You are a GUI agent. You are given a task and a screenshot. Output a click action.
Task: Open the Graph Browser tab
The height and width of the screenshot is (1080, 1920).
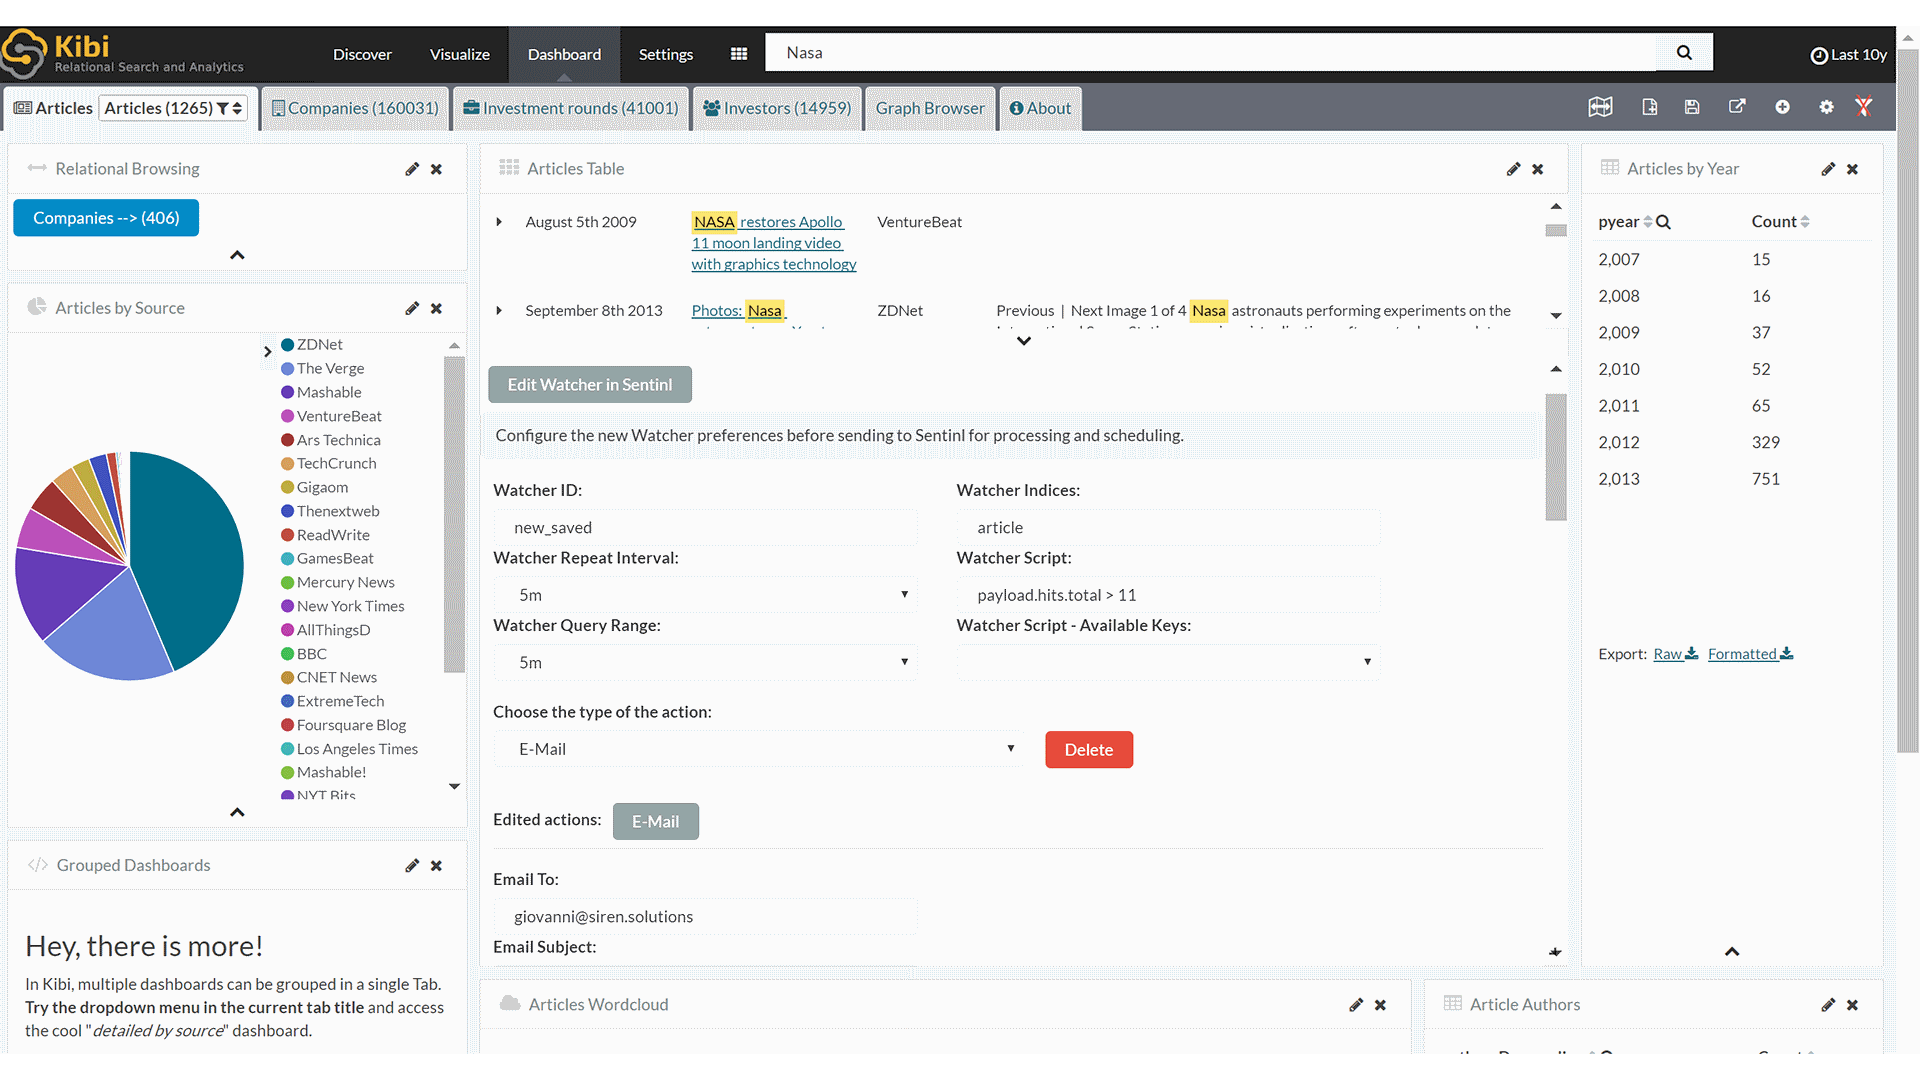point(930,108)
